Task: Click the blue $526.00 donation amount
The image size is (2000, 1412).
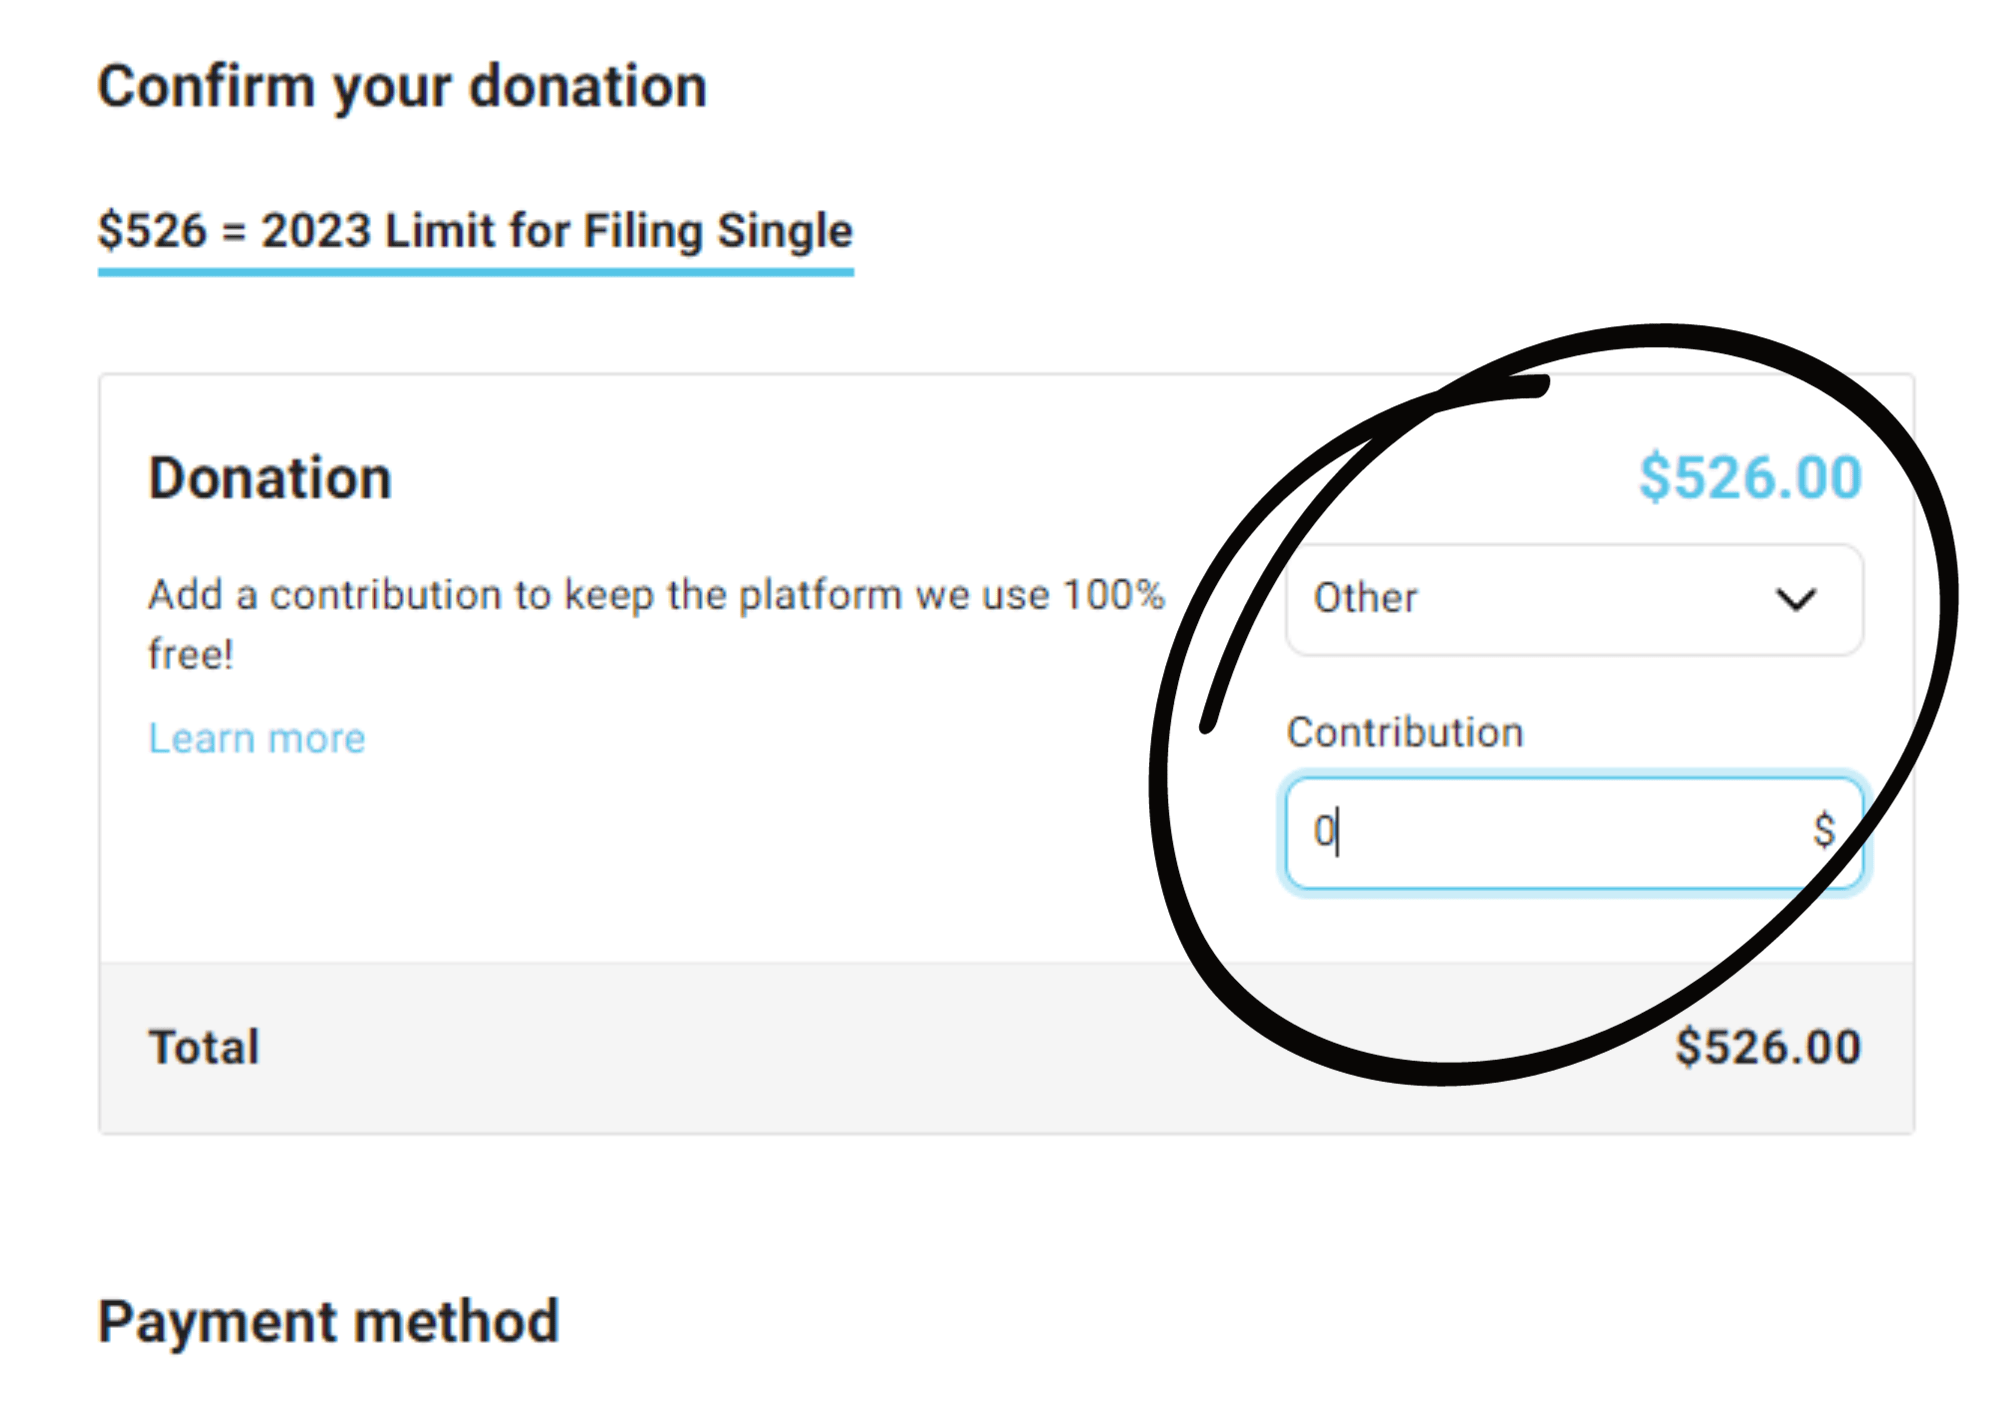Action: tap(1750, 477)
